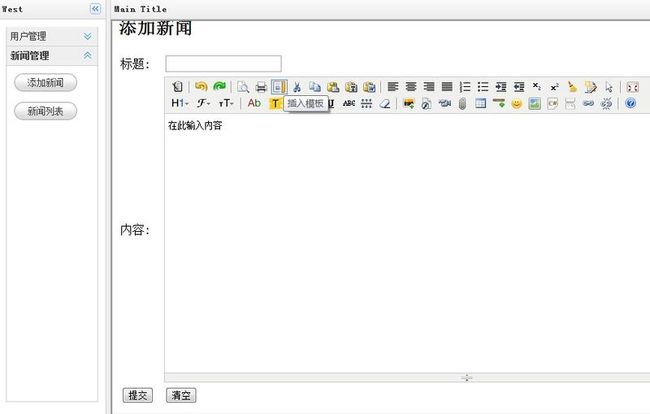Image resolution: width=650 pixels, height=414 pixels.
Task: Expand the 用户管理 accordion panel
Action: (52, 36)
